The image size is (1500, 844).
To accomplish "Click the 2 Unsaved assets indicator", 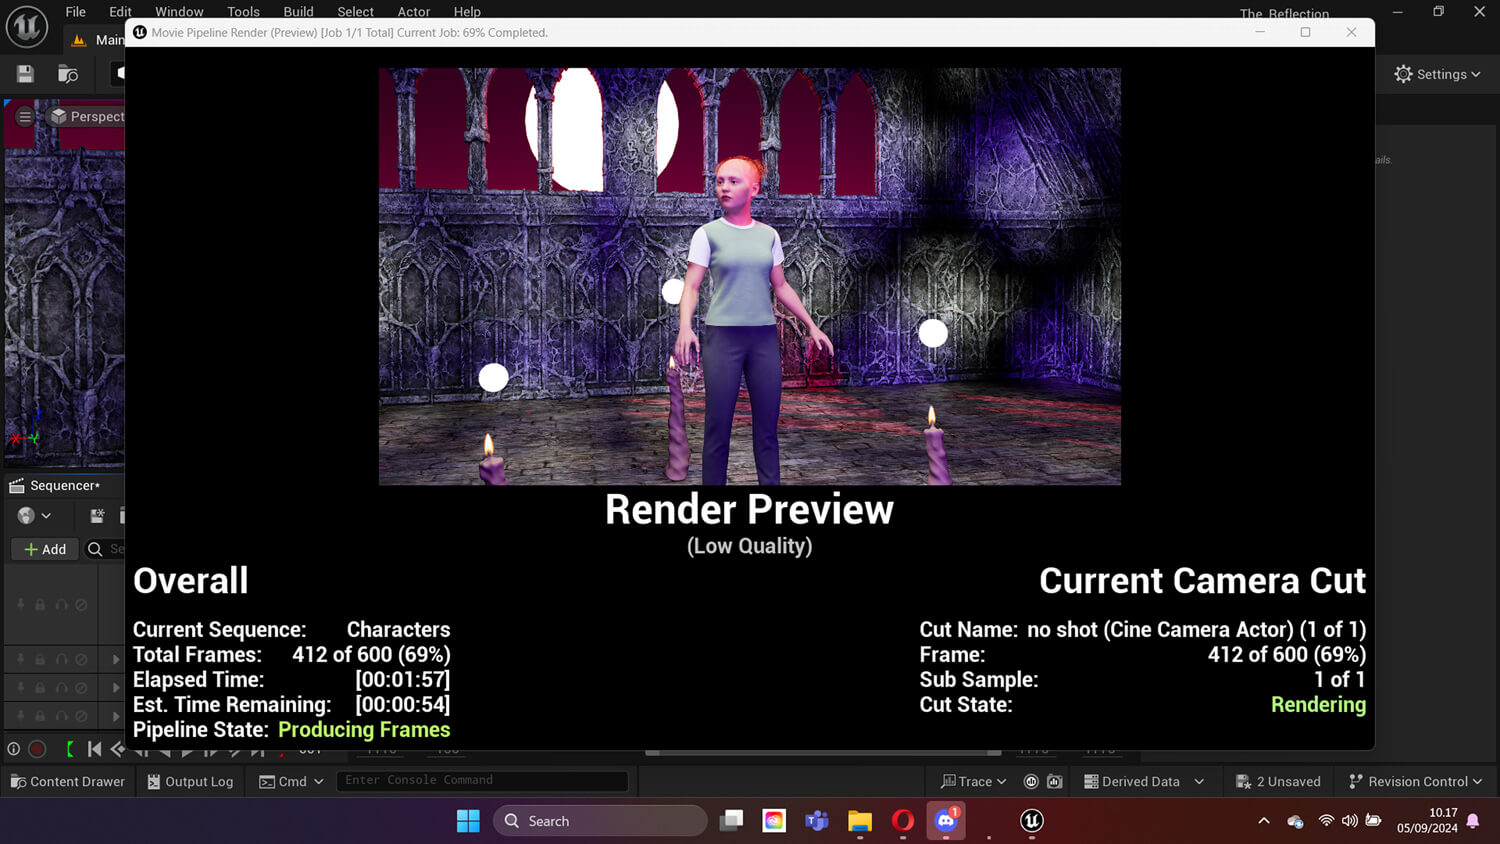I will [1278, 781].
